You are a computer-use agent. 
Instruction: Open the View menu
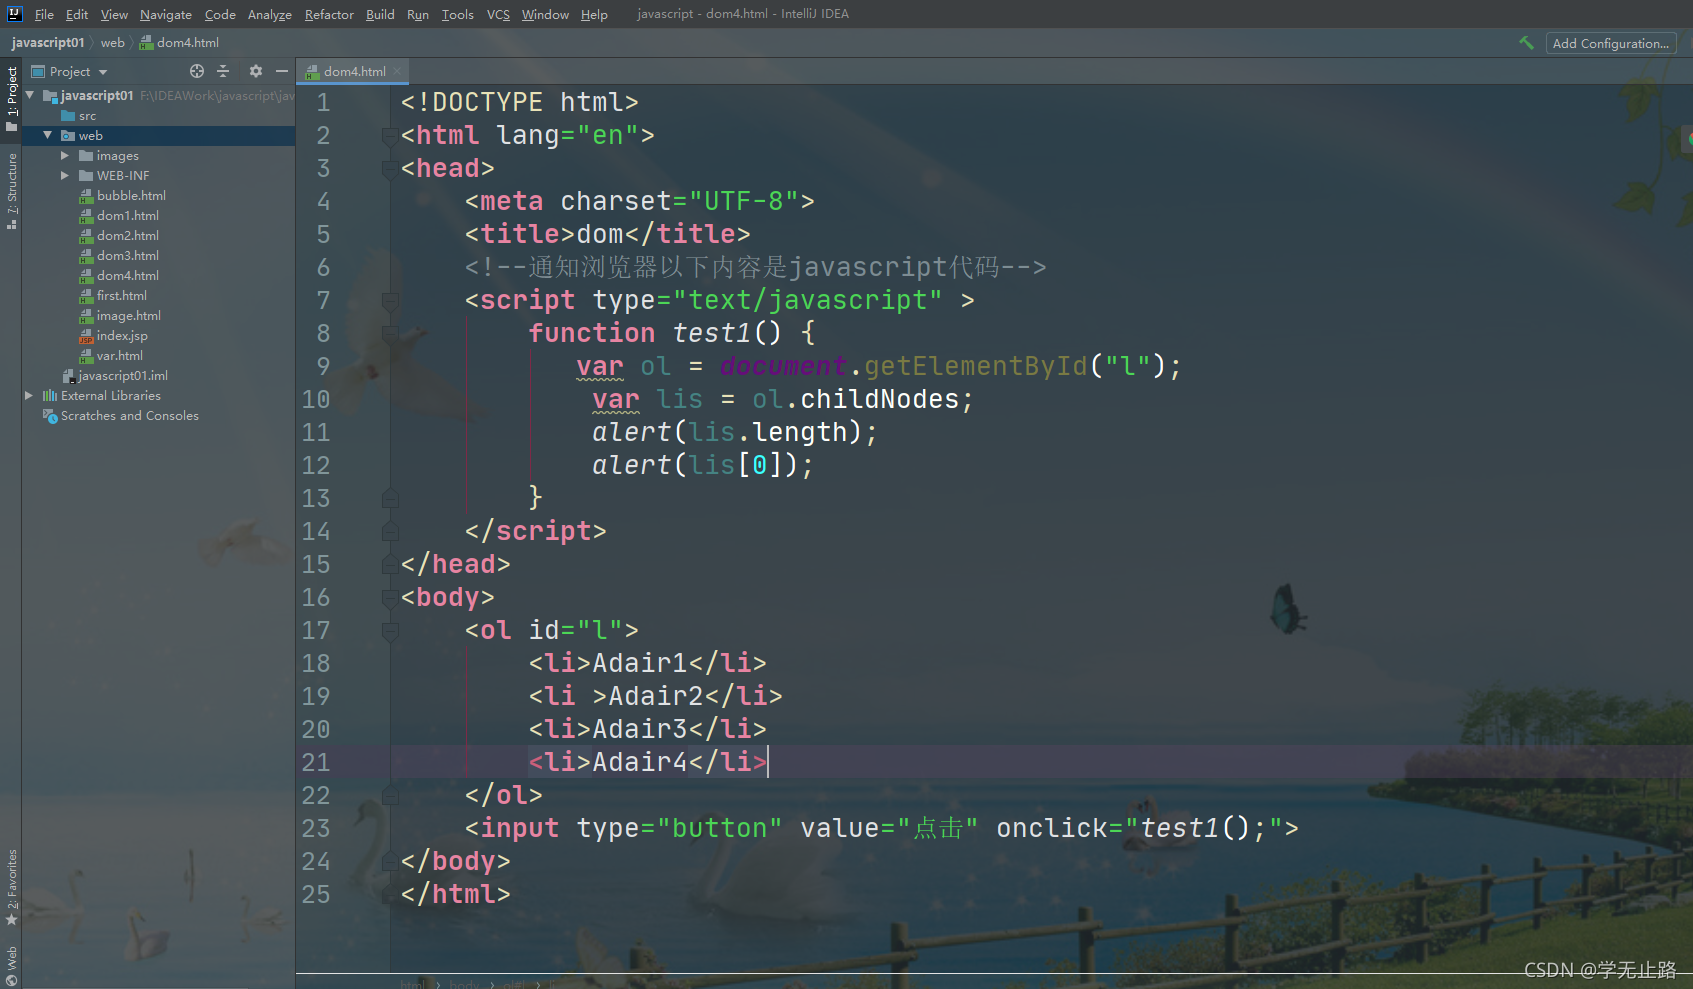pyautogui.click(x=114, y=14)
